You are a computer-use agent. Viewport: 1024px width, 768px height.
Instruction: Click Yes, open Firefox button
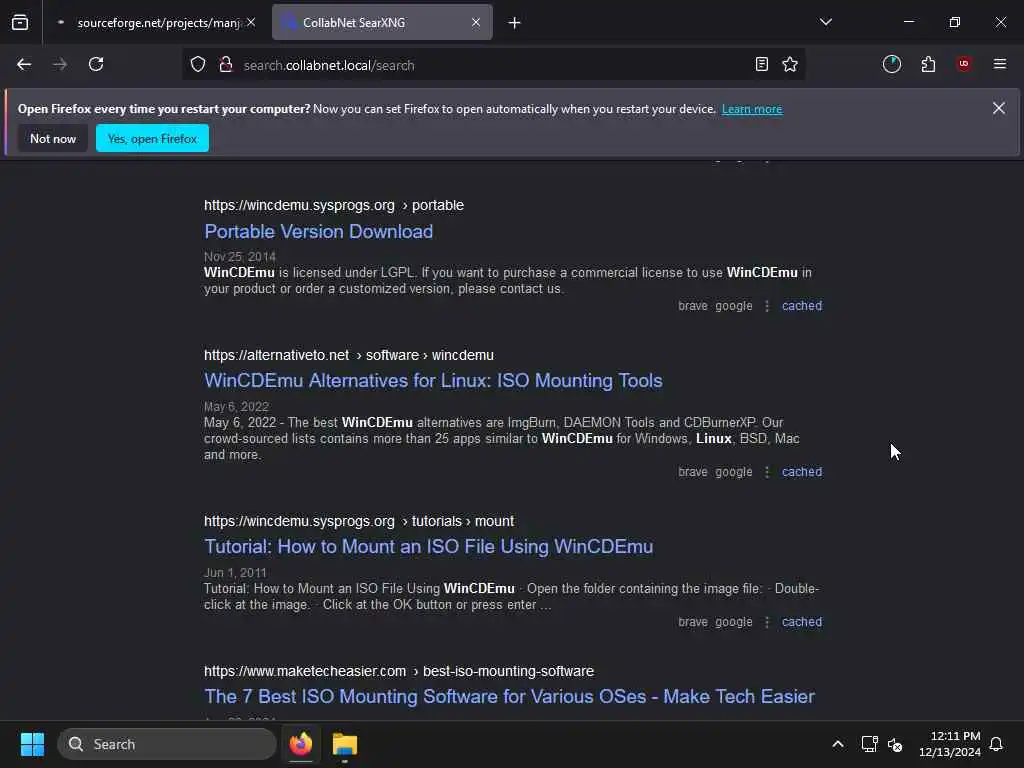152,138
